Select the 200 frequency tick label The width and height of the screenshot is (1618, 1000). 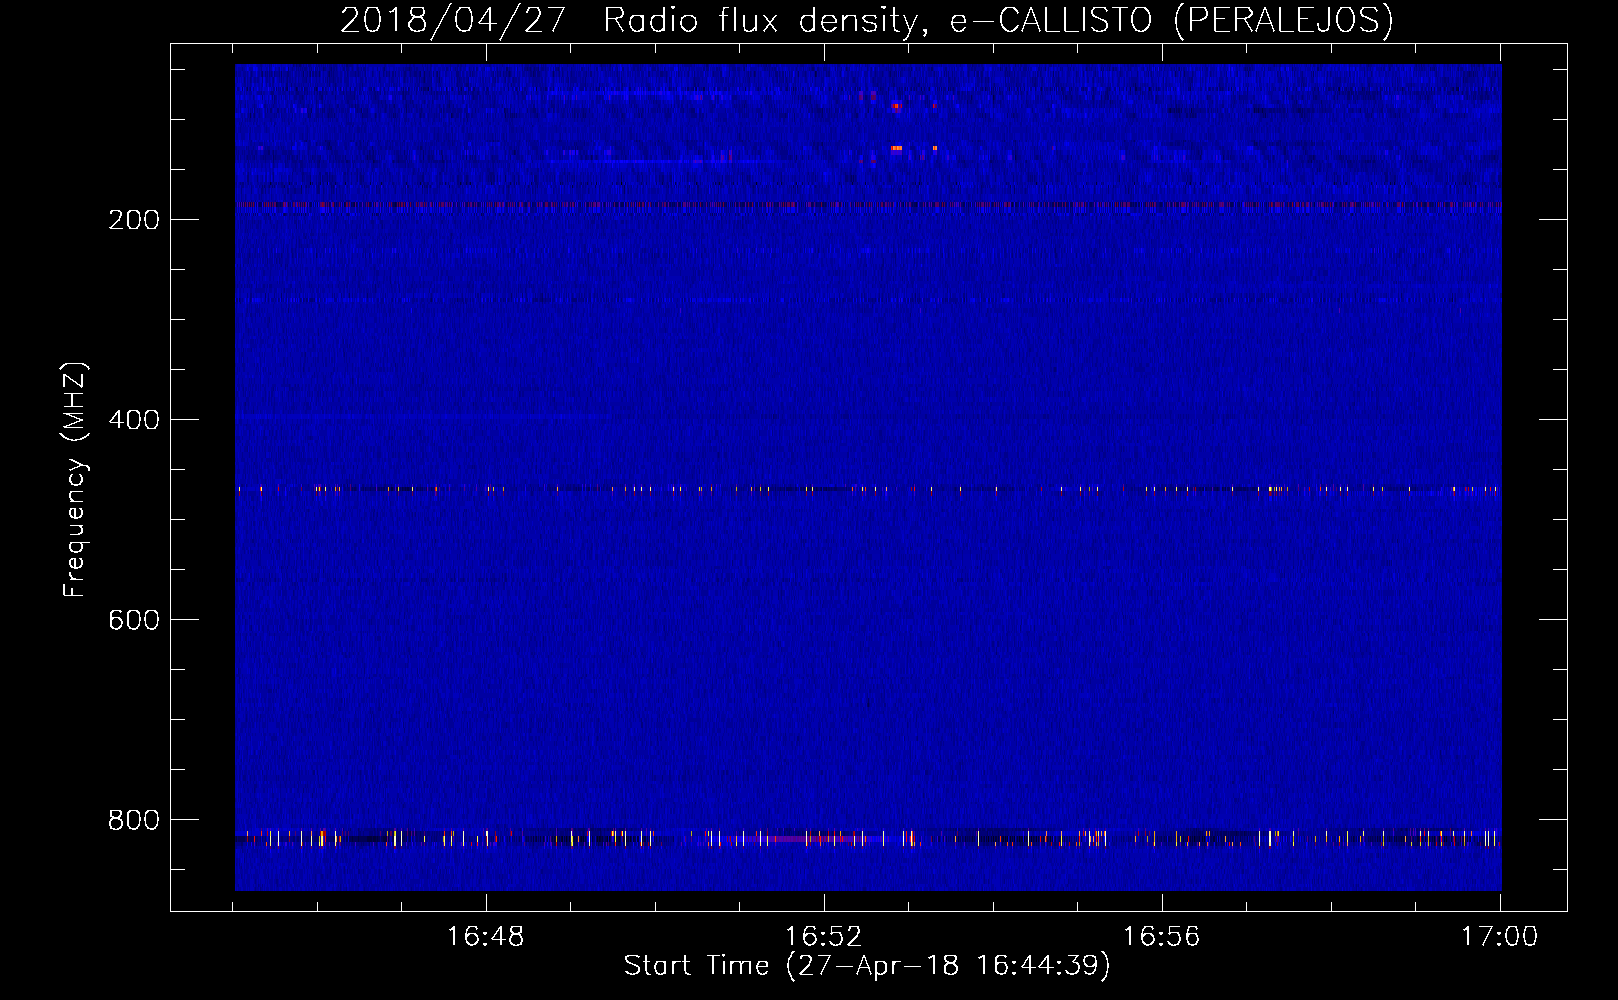134,220
